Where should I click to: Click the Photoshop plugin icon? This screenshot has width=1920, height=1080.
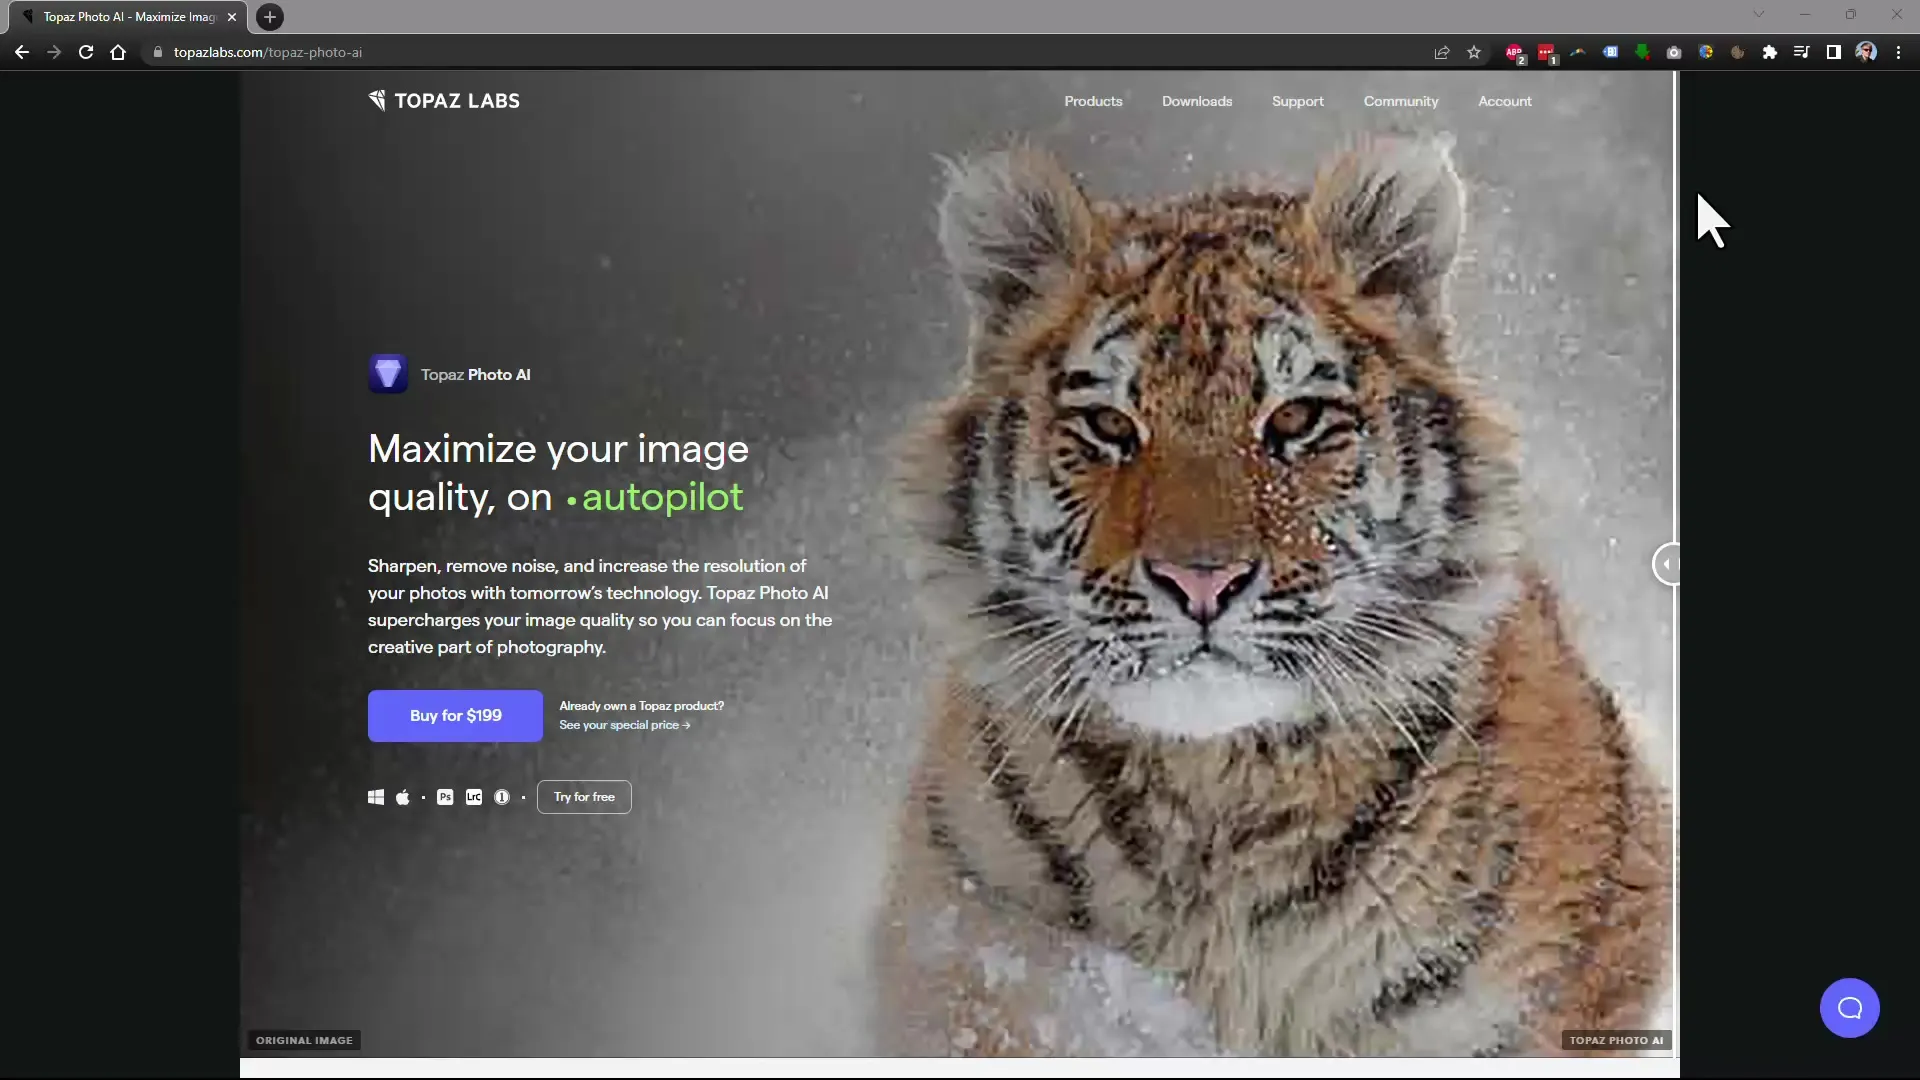tap(444, 796)
